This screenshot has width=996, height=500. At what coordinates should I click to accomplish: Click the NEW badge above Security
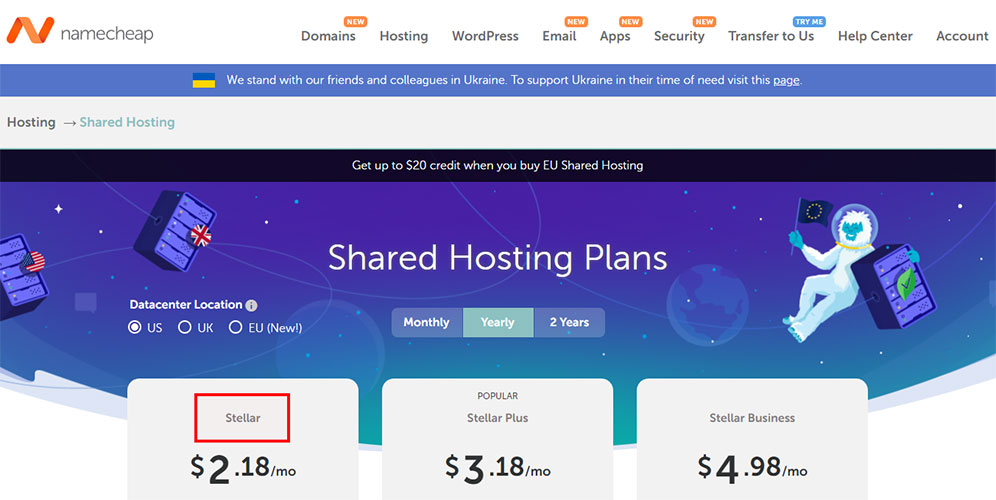[x=704, y=22]
